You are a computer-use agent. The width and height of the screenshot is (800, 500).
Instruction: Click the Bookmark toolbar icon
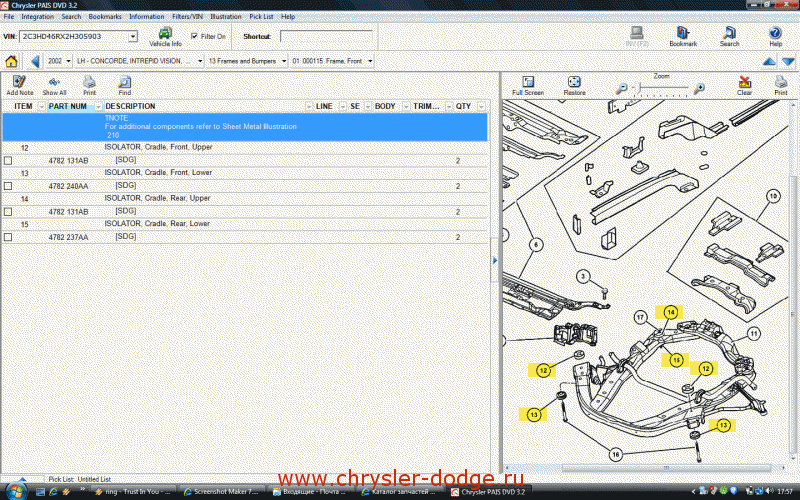pos(683,37)
